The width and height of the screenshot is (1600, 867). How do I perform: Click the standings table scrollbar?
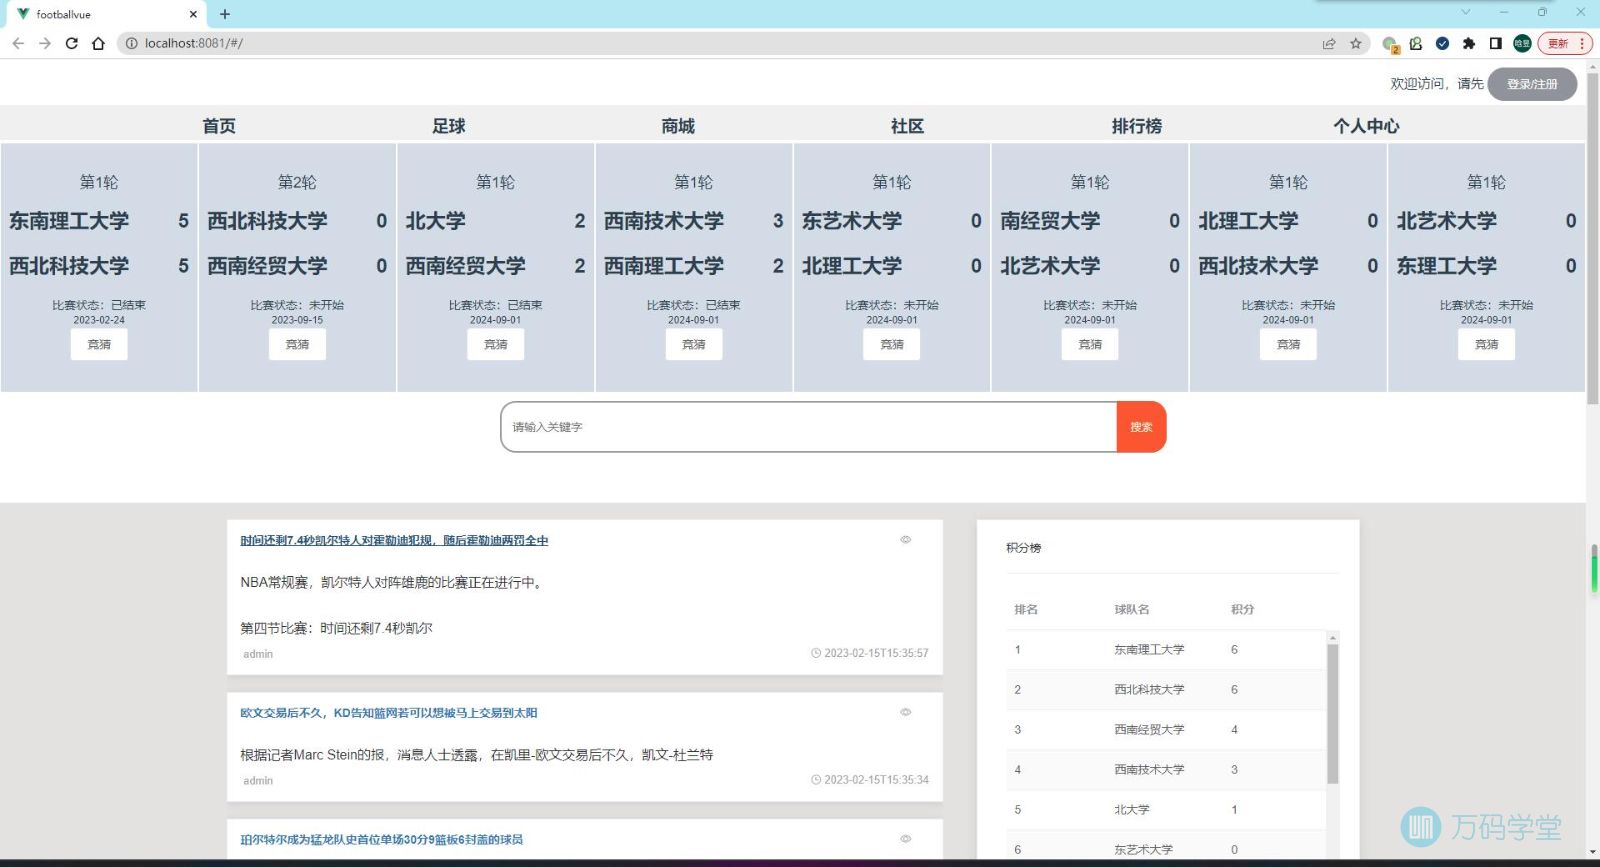coord(1332,712)
